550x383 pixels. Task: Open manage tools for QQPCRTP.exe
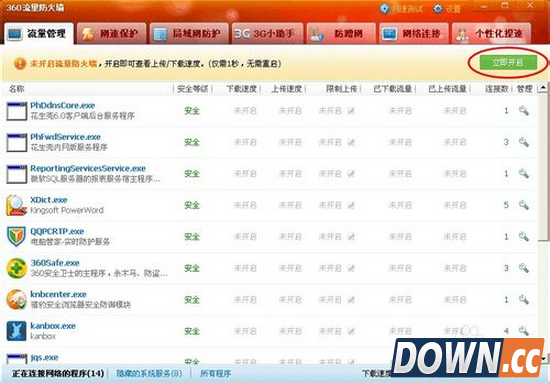(x=523, y=236)
